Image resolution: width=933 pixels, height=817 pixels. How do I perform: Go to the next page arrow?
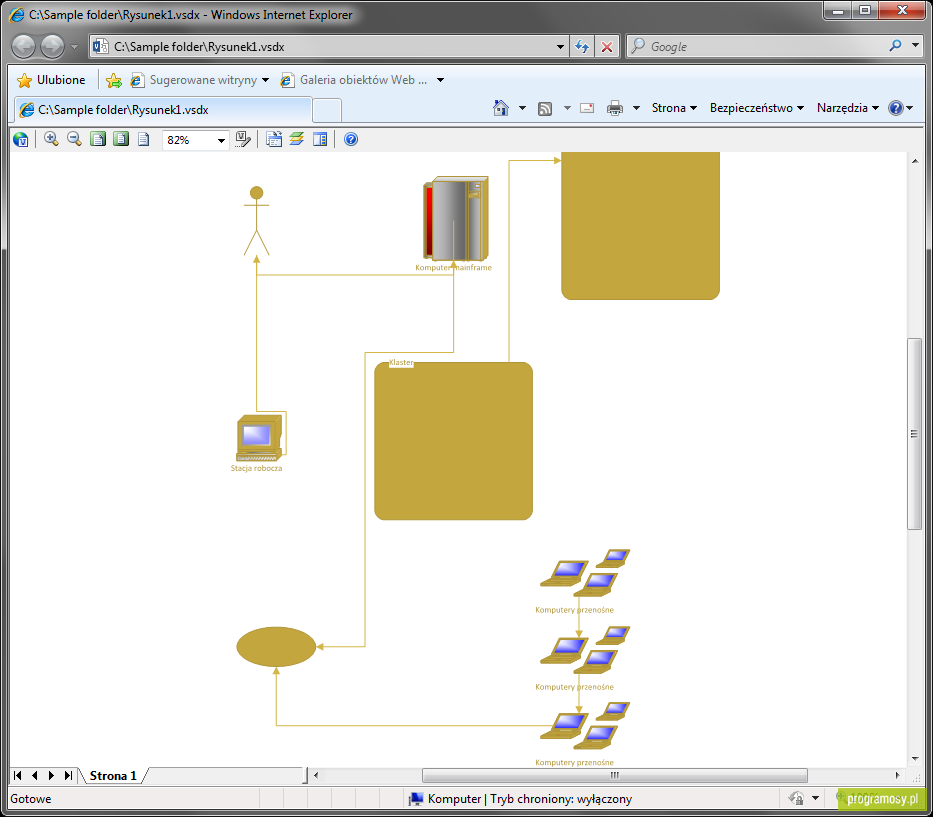click(x=51, y=775)
